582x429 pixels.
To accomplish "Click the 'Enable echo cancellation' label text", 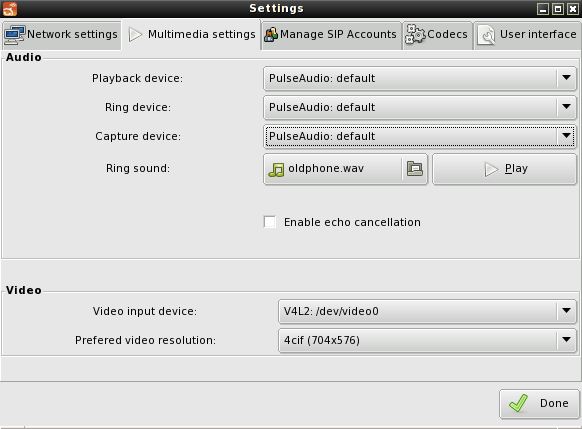I will coord(352,222).
